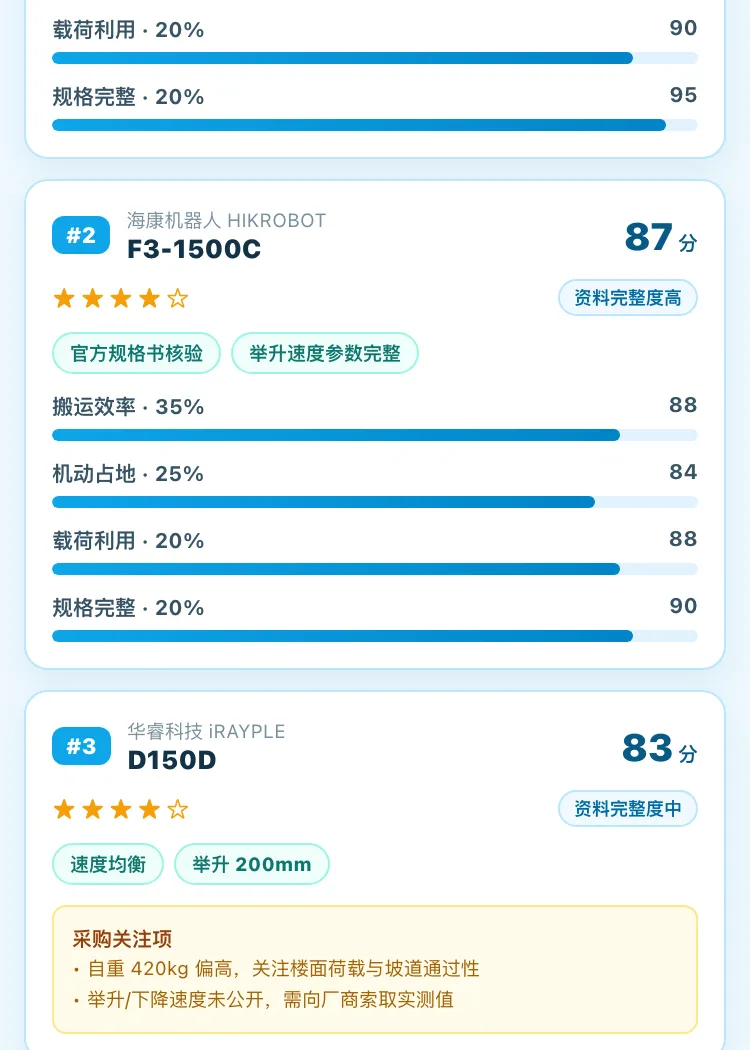
Task: Open the D150D model title
Action: tap(172, 760)
